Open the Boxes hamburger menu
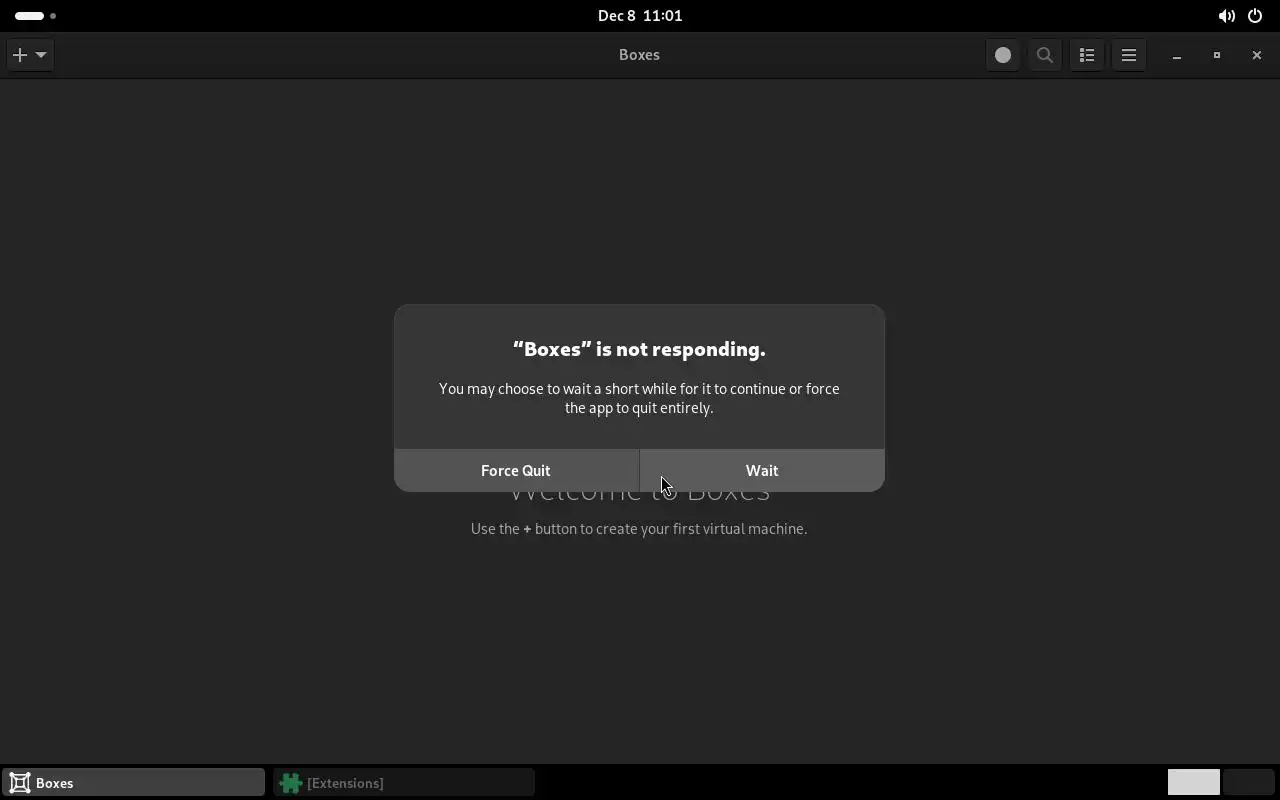Image resolution: width=1280 pixels, height=800 pixels. tap(1129, 55)
